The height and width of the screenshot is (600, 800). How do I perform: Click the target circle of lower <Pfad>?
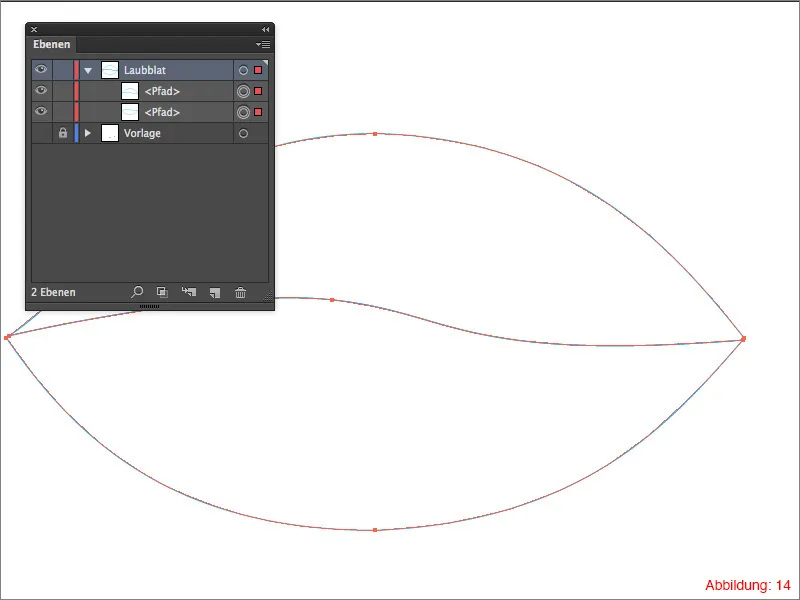[x=243, y=112]
